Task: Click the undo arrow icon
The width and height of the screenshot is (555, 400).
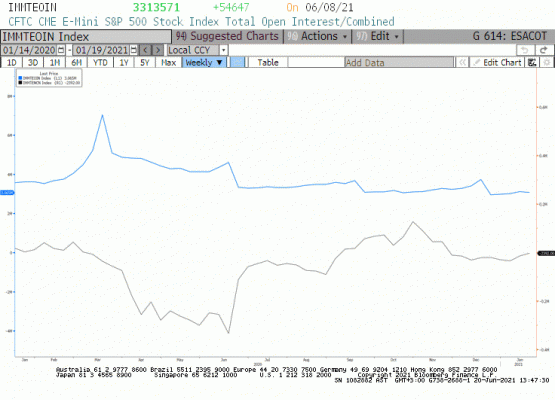Action: (x=525, y=50)
